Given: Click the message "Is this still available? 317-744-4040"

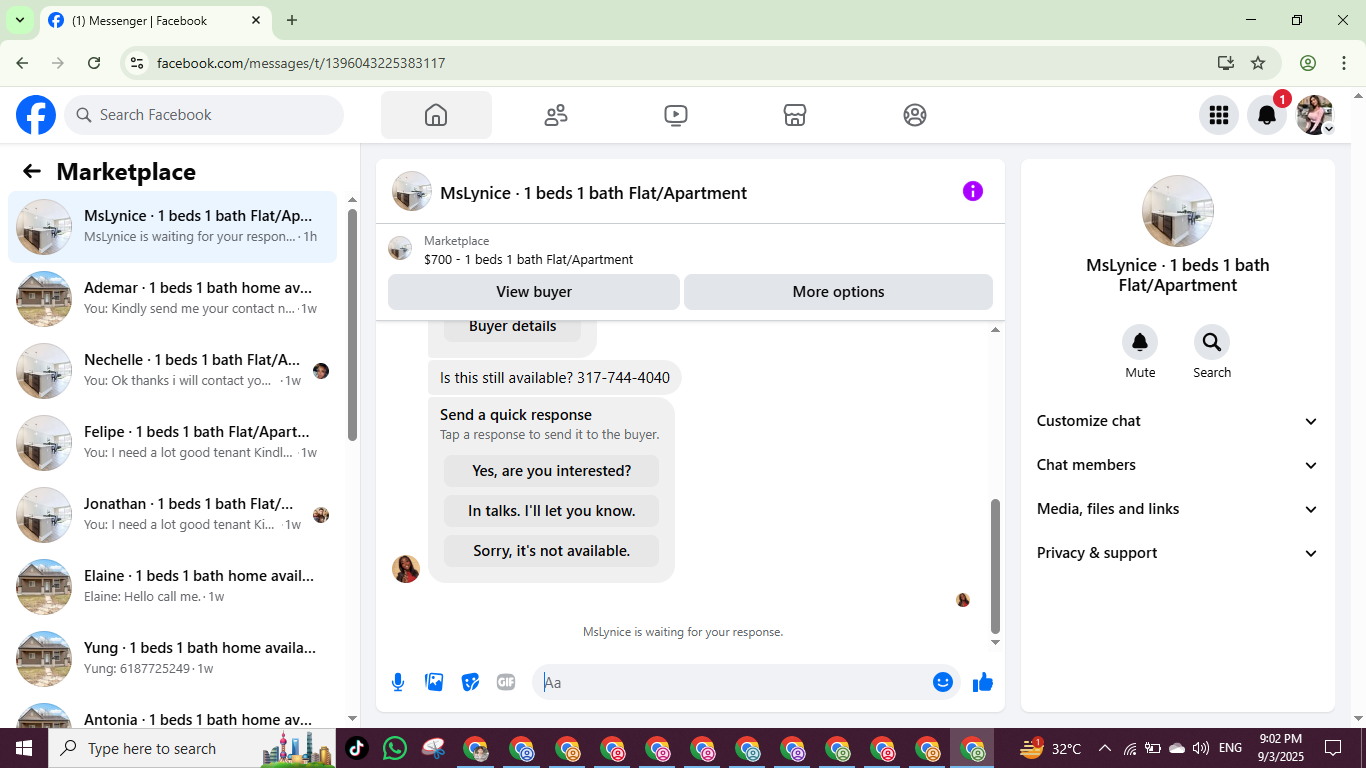Looking at the screenshot, I should [555, 378].
